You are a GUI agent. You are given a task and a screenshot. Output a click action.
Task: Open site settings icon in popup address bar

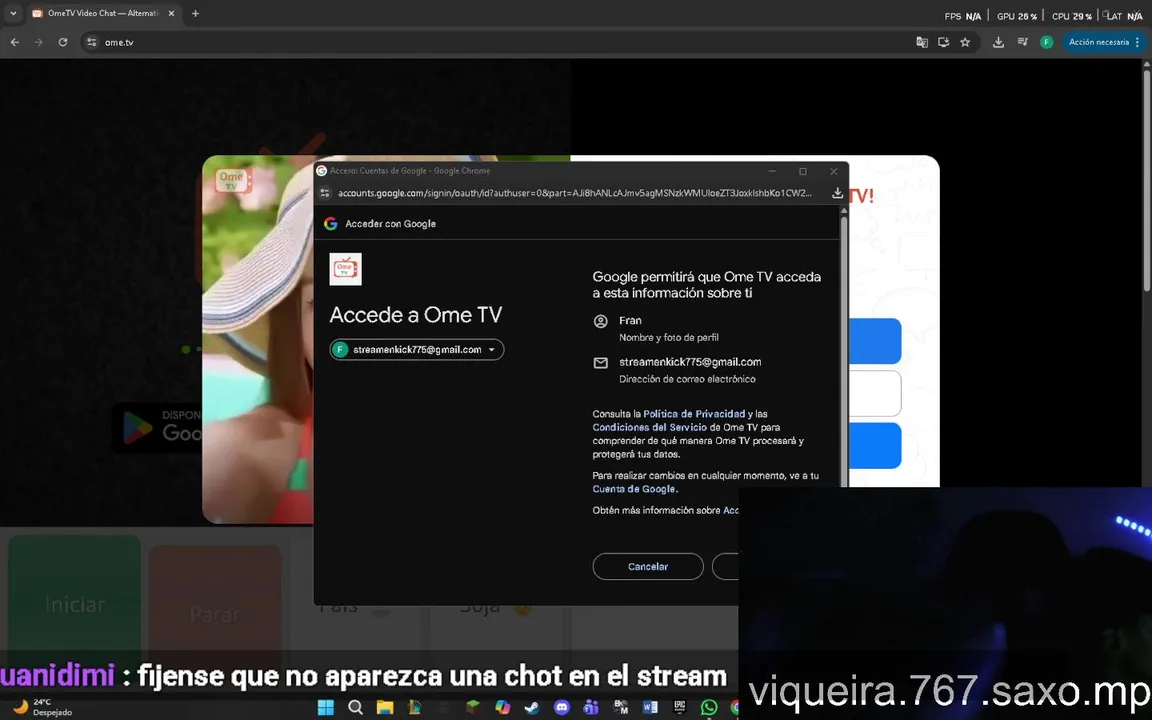[325, 193]
